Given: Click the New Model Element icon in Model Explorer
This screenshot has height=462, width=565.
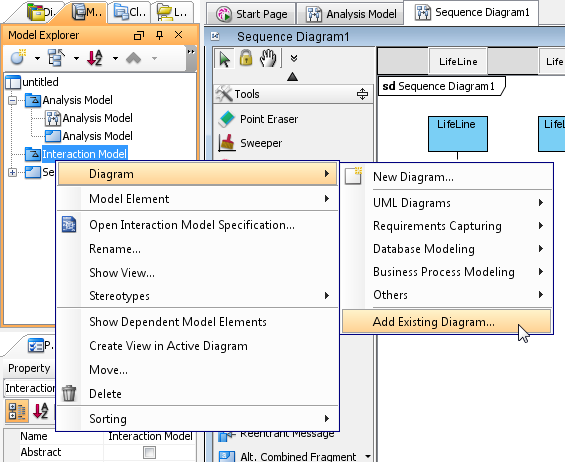Looking at the screenshot, I should 18,58.
